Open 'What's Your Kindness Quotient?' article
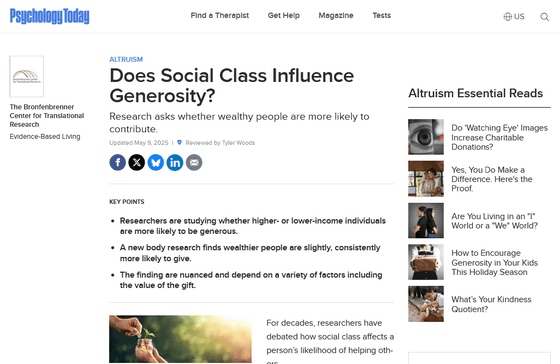 [491, 304]
